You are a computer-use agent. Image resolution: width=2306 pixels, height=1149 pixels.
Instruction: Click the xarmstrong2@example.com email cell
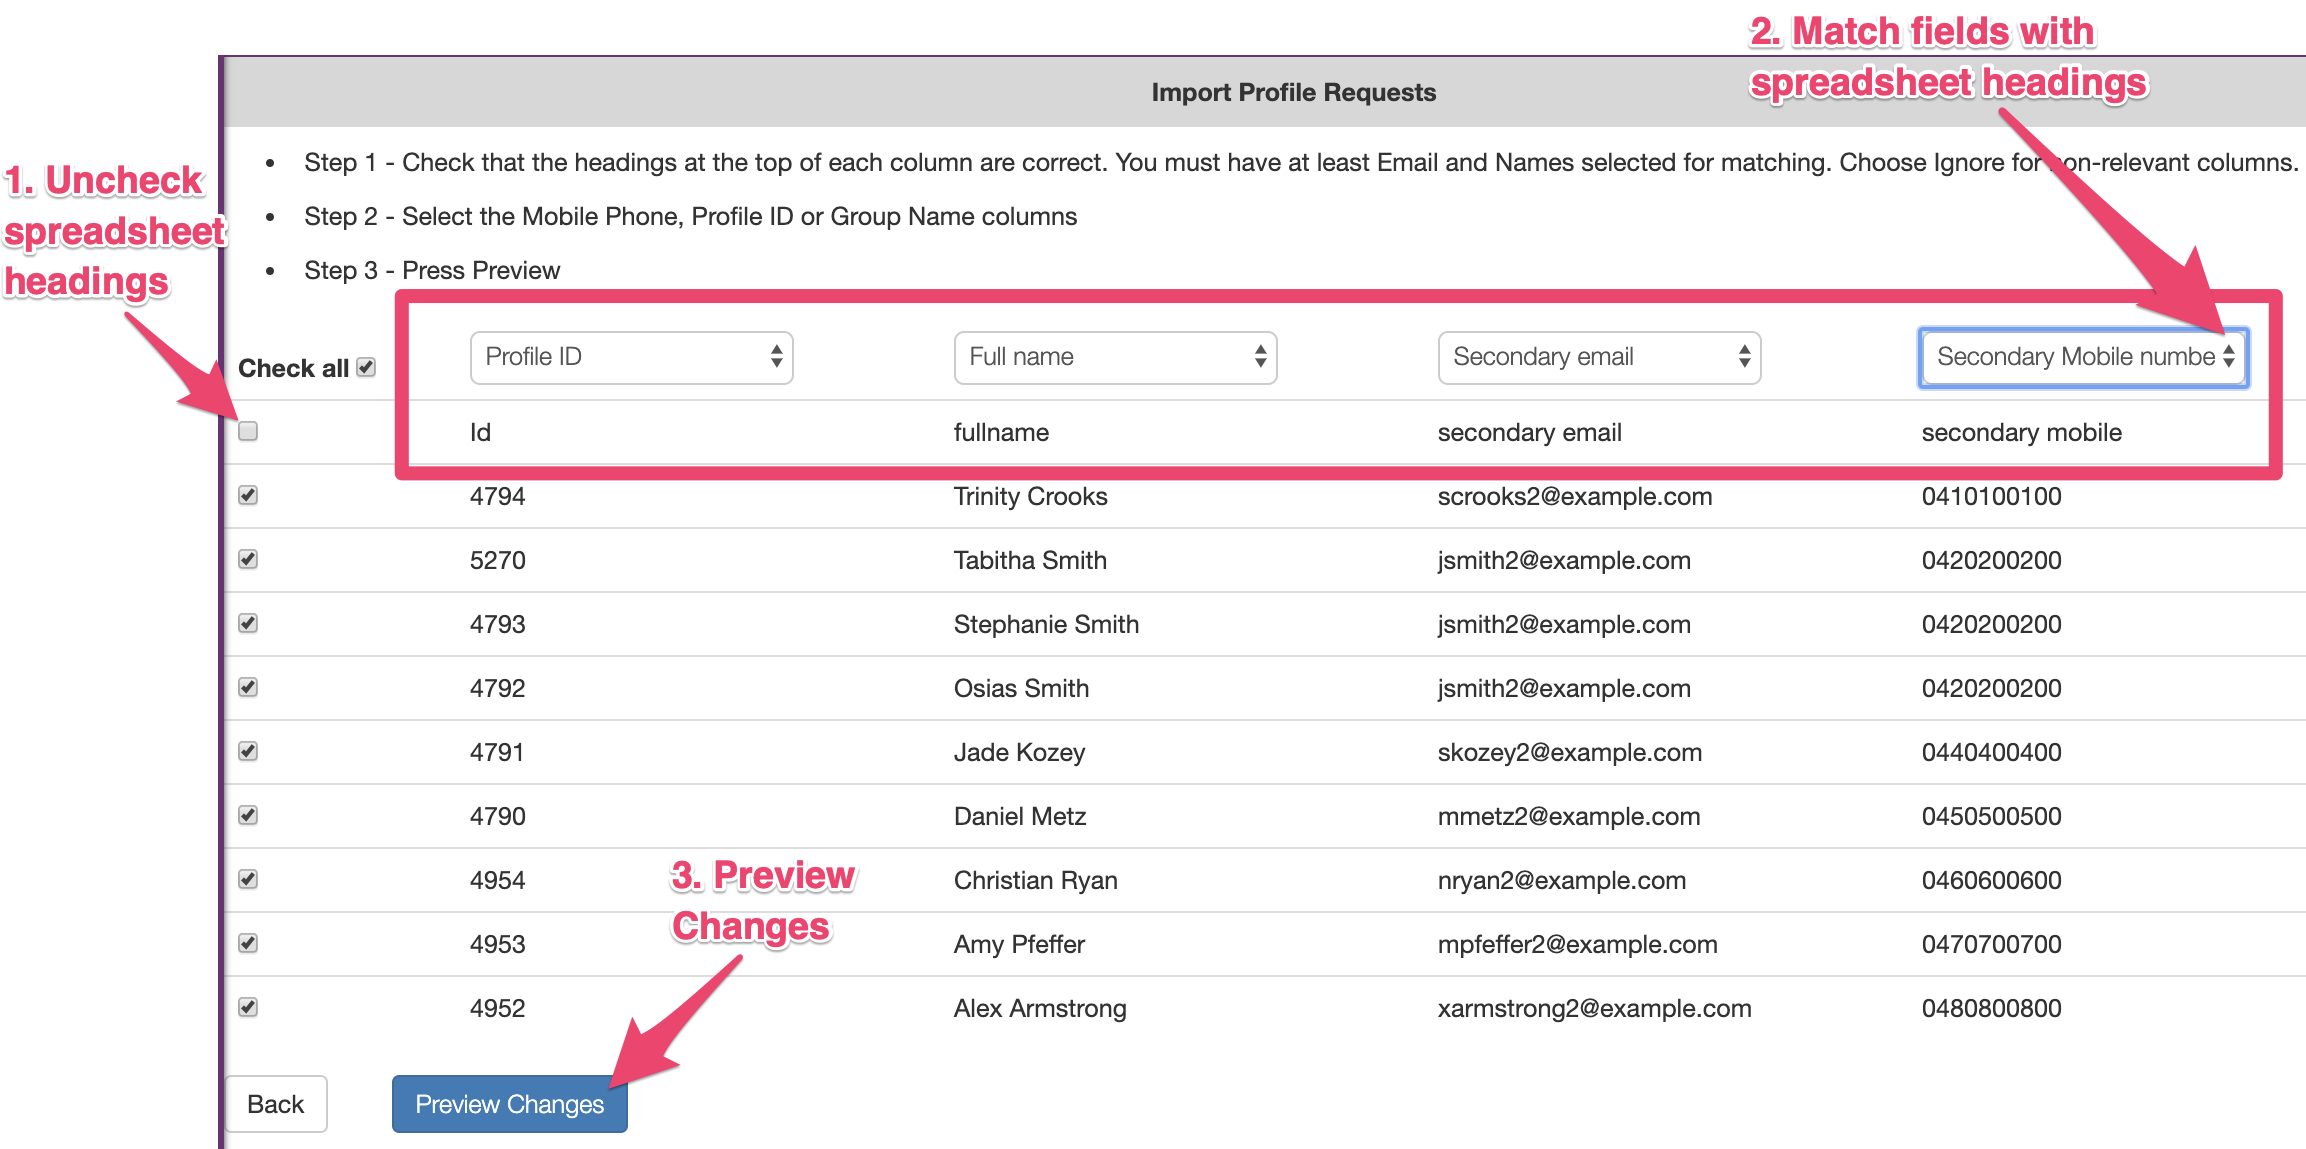click(x=1594, y=1008)
